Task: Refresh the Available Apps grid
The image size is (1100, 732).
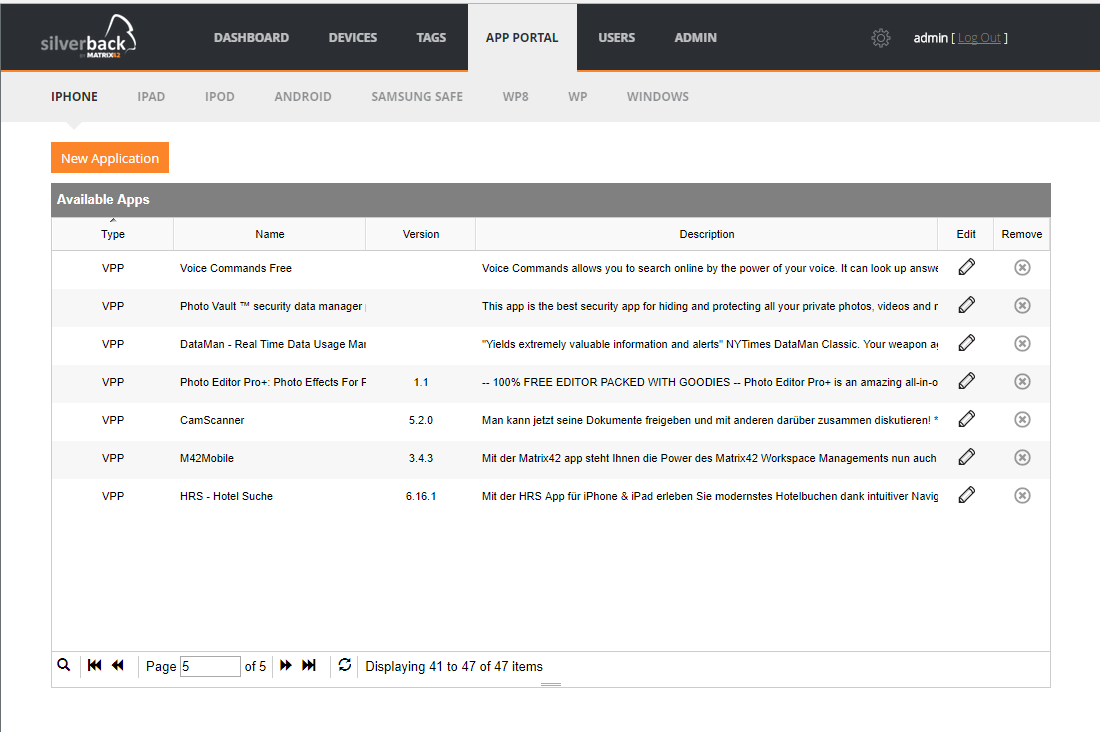Action: click(x=344, y=665)
